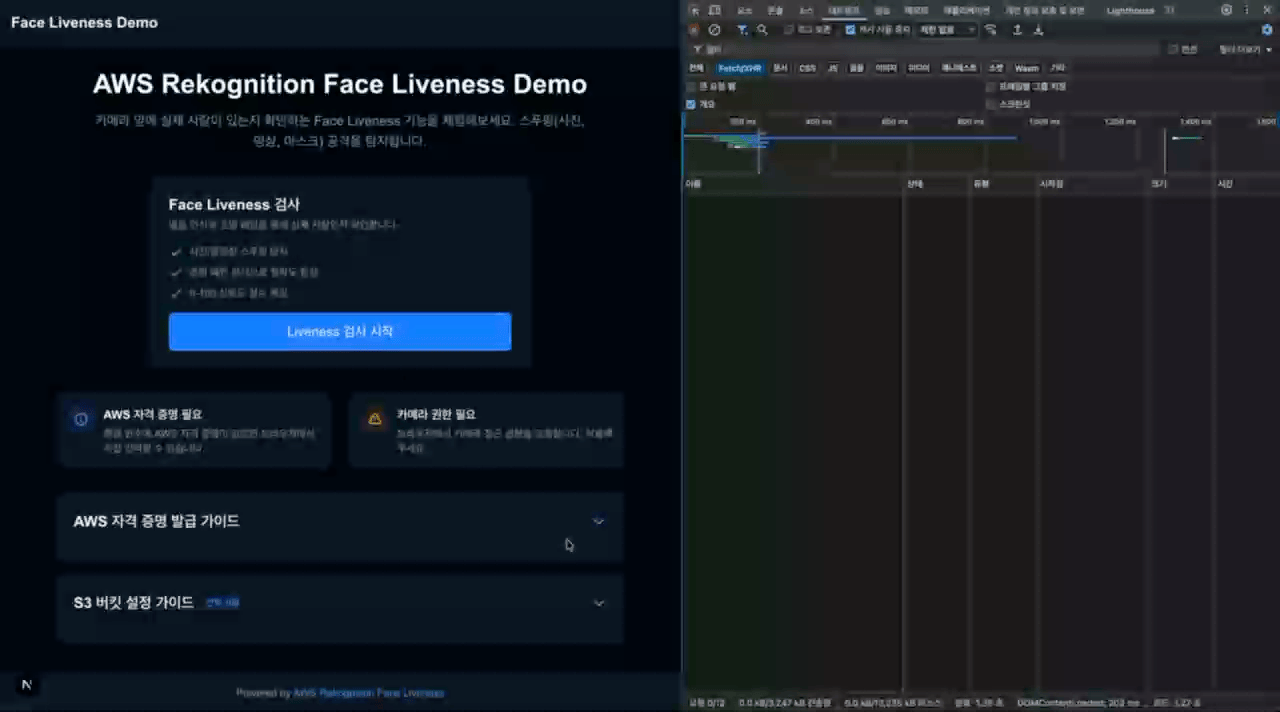Clear the network log
Screen dimensions: 1280x712
pyautogui.click(x=715, y=30)
